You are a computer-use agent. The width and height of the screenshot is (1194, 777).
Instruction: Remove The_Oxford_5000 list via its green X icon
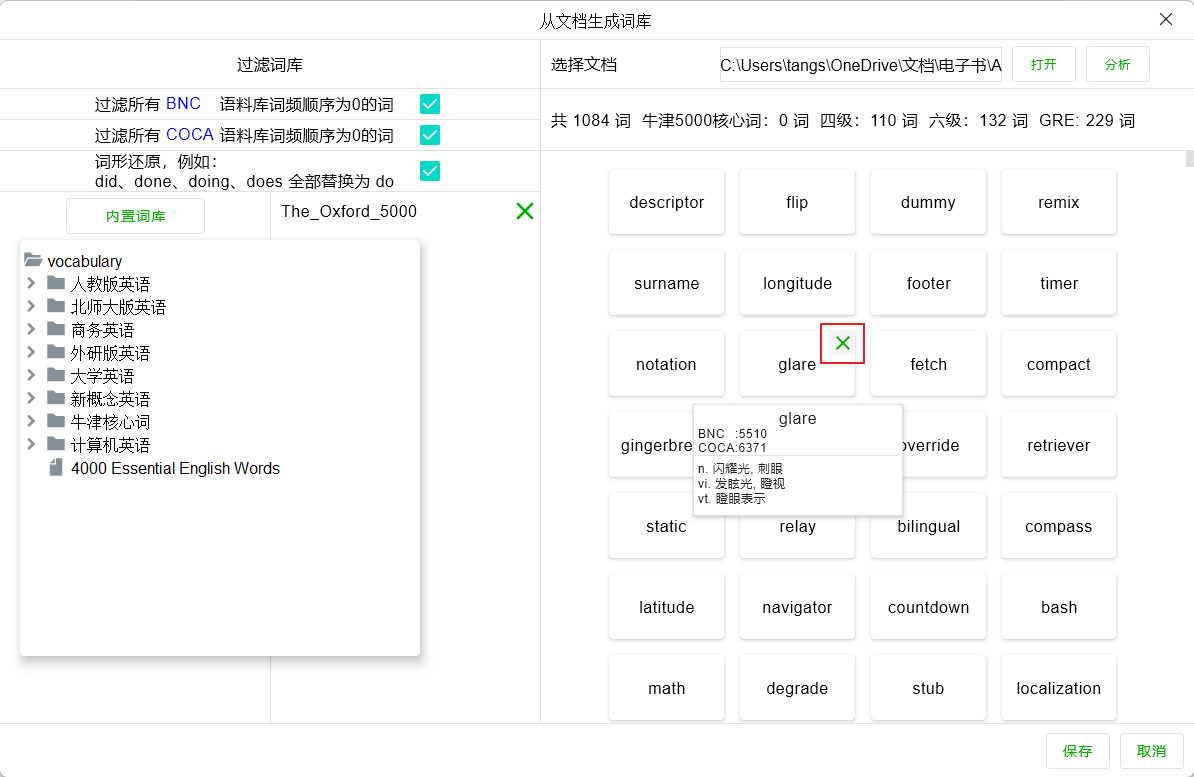[x=524, y=211]
